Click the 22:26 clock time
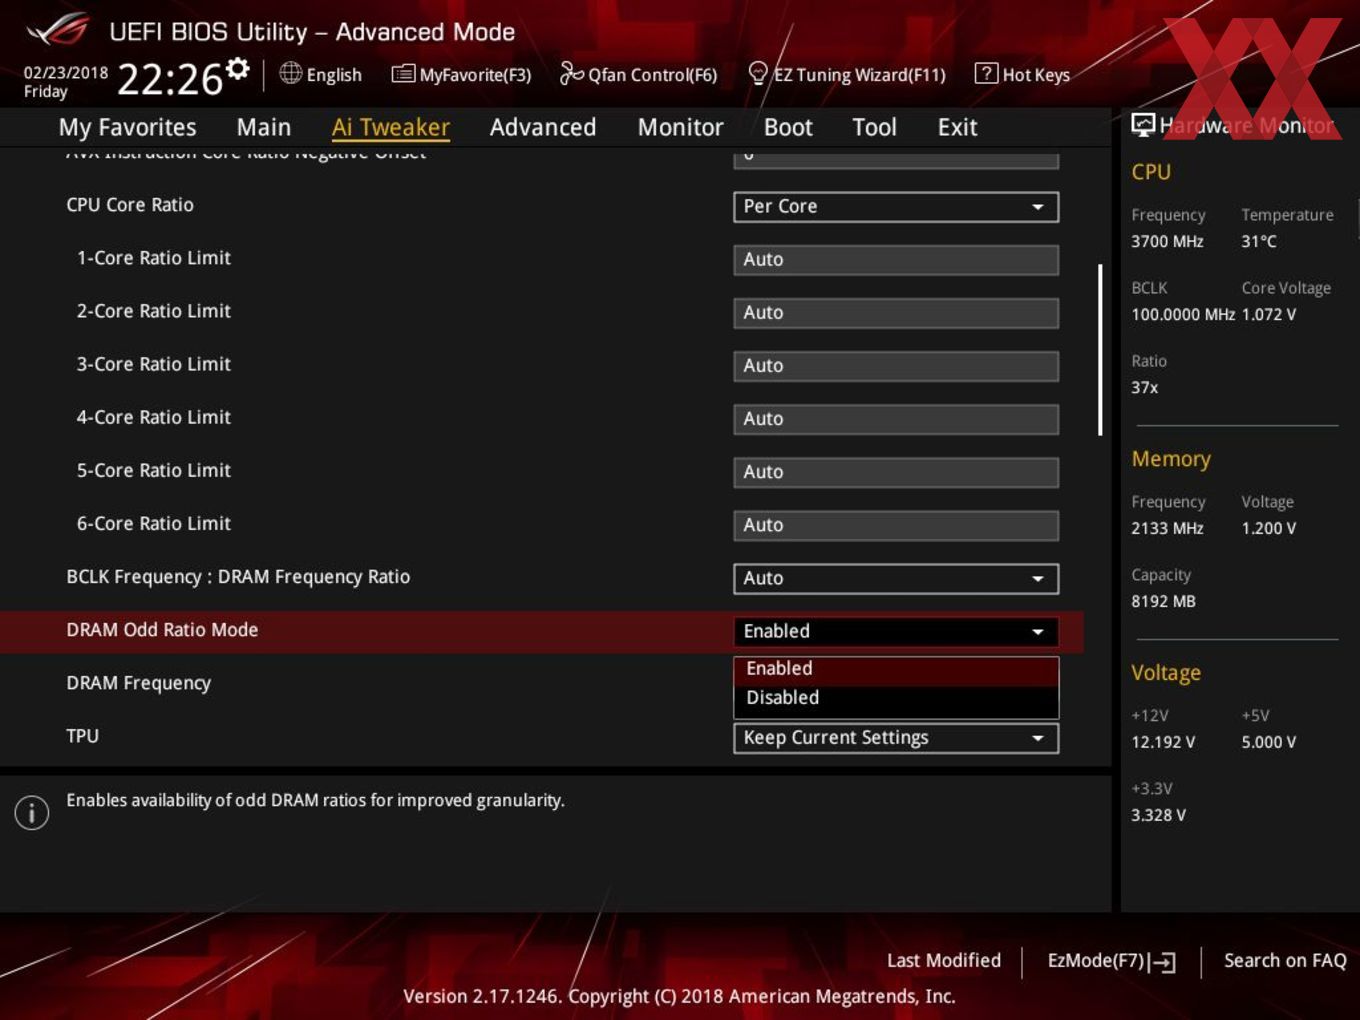1360x1020 pixels. click(x=170, y=79)
